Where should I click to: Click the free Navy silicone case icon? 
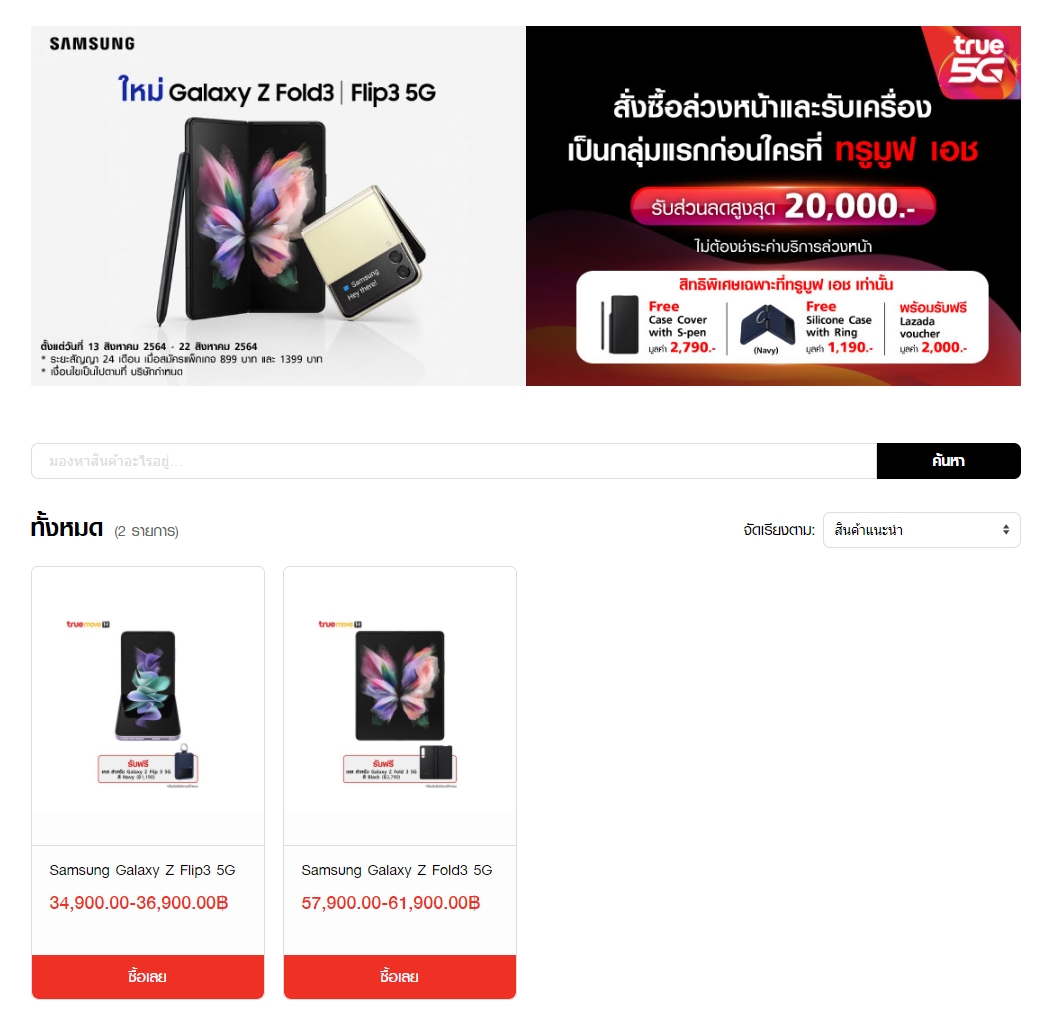coord(767,325)
